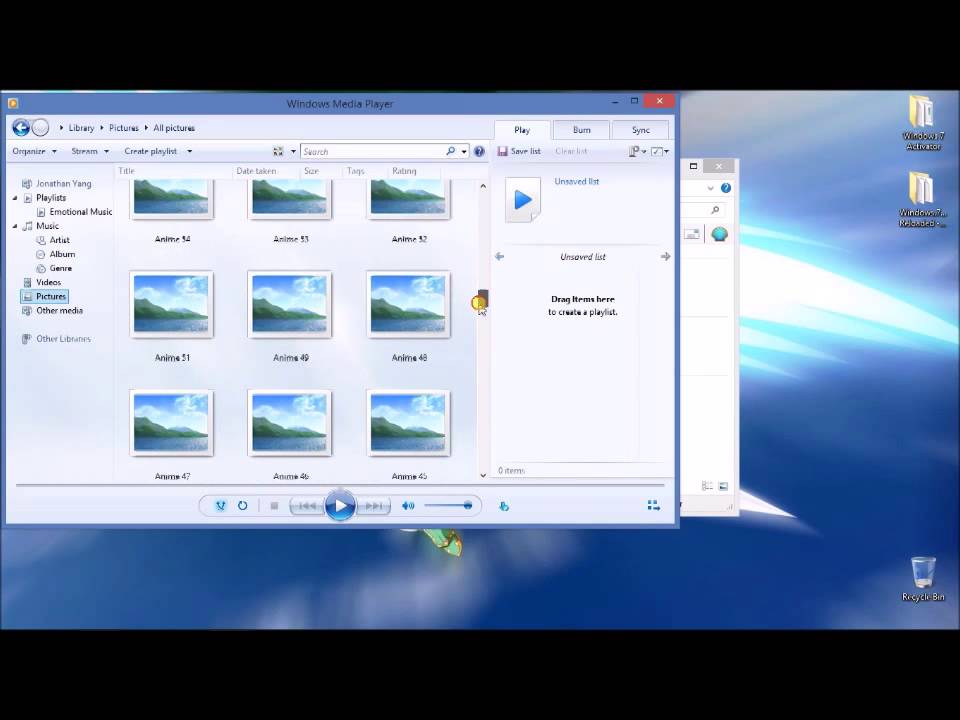Turn repeat on
The width and height of the screenshot is (960, 720).
pyautogui.click(x=242, y=506)
